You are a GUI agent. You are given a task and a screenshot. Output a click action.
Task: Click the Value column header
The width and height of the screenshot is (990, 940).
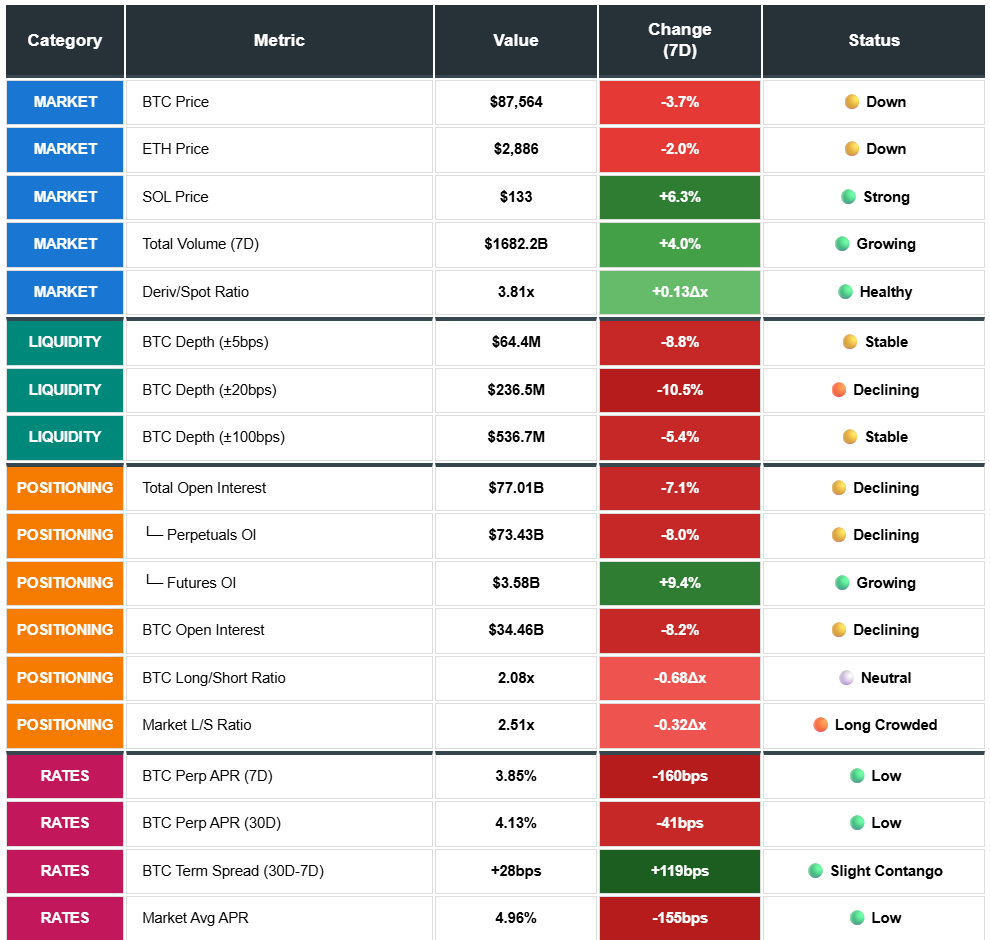[515, 41]
